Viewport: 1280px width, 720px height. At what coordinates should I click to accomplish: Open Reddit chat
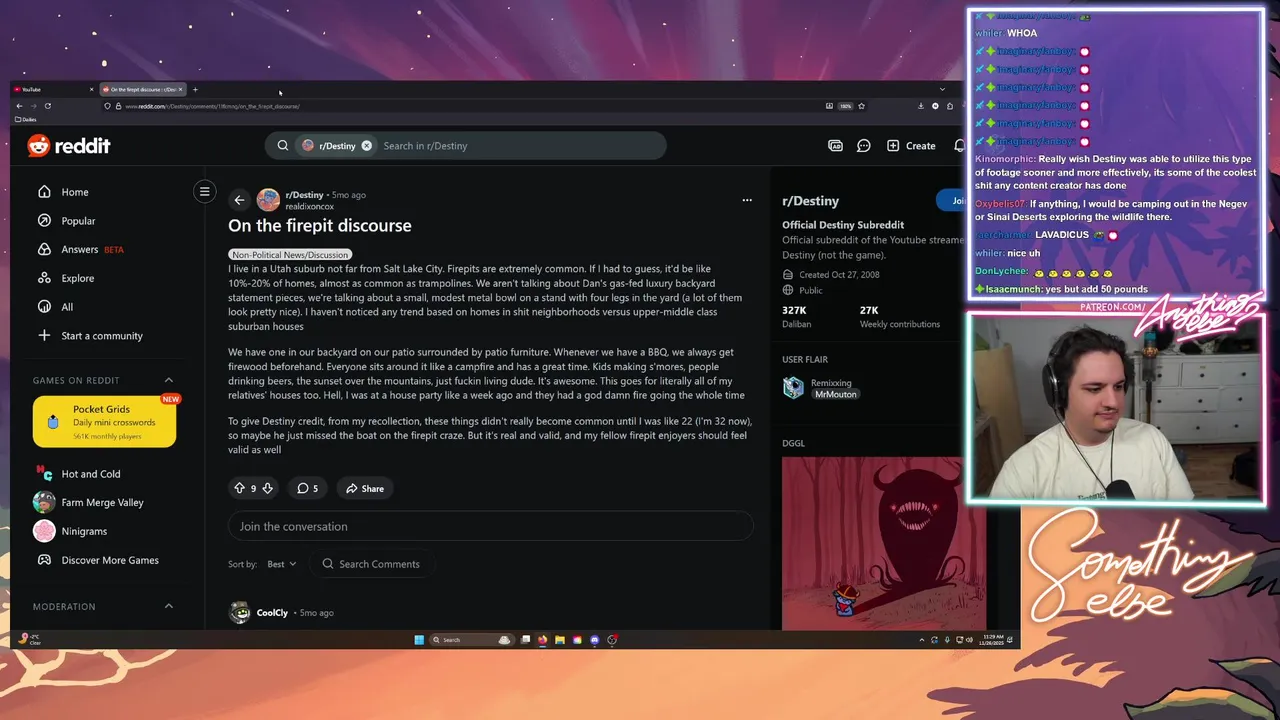pyautogui.click(x=864, y=146)
